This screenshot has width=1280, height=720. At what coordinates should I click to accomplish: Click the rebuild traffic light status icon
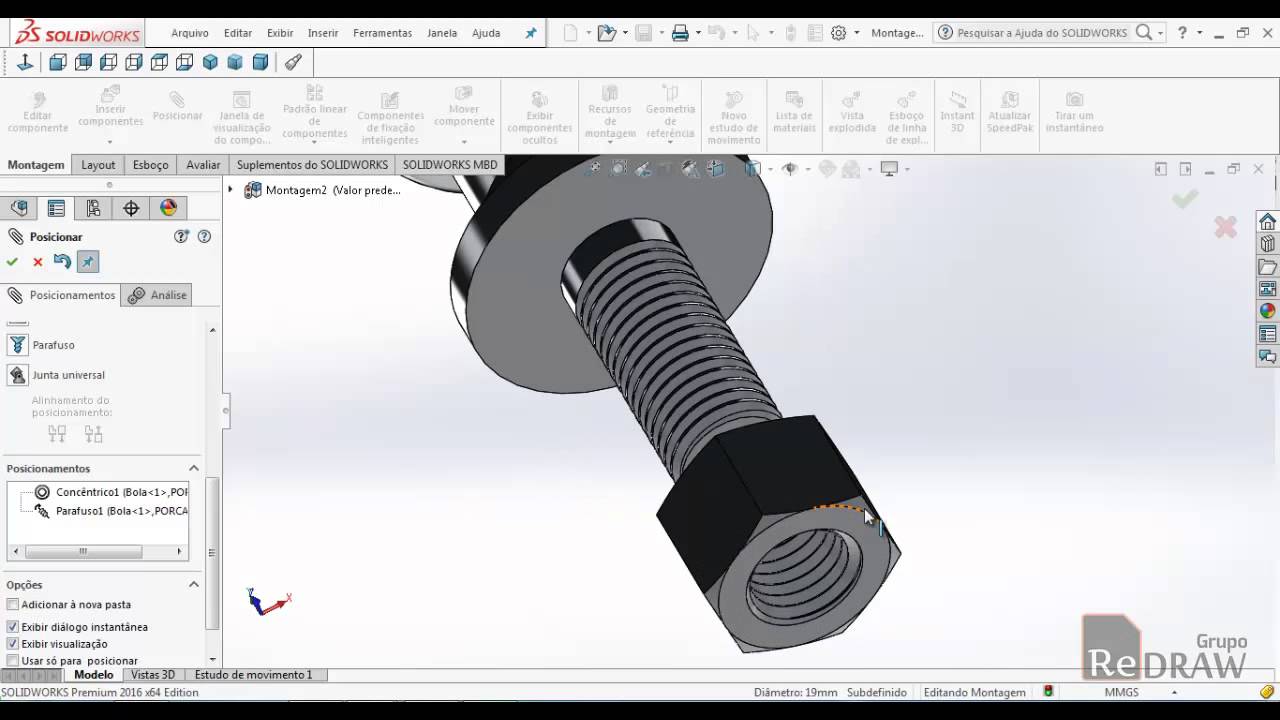click(1048, 692)
